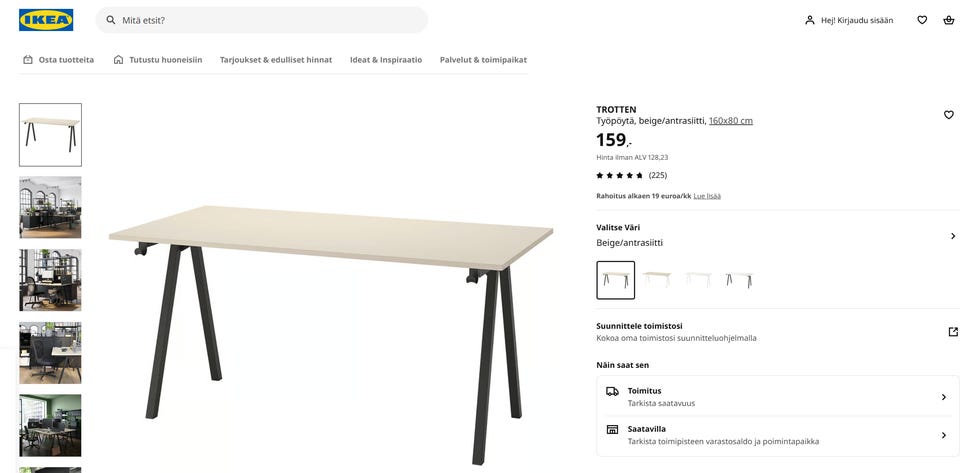Click the Kirjaudu sisään user icon

[809, 20]
